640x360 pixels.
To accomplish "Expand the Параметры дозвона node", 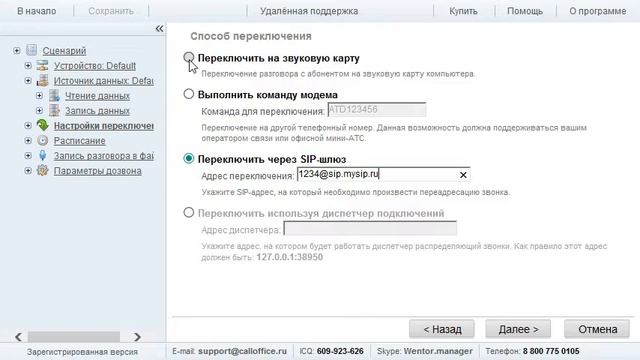I will [x=28, y=171].
